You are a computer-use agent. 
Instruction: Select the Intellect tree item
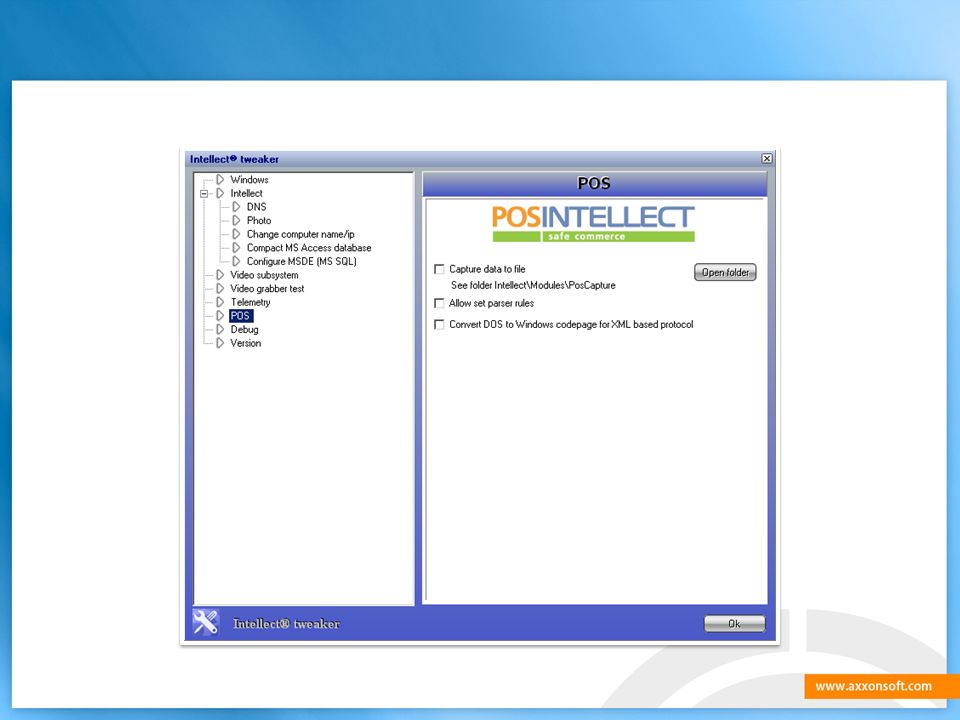coord(246,193)
